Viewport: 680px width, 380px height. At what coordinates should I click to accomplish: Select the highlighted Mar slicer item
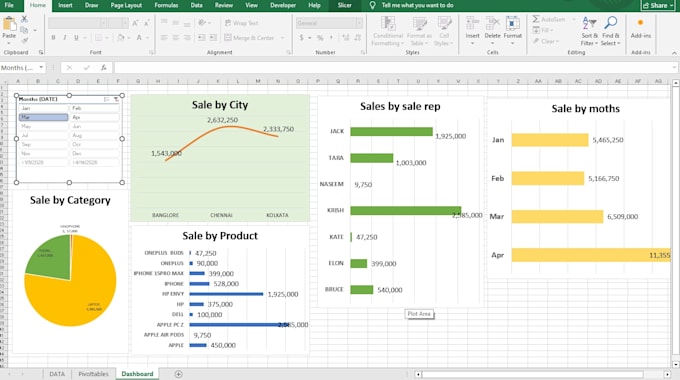tap(43, 118)
